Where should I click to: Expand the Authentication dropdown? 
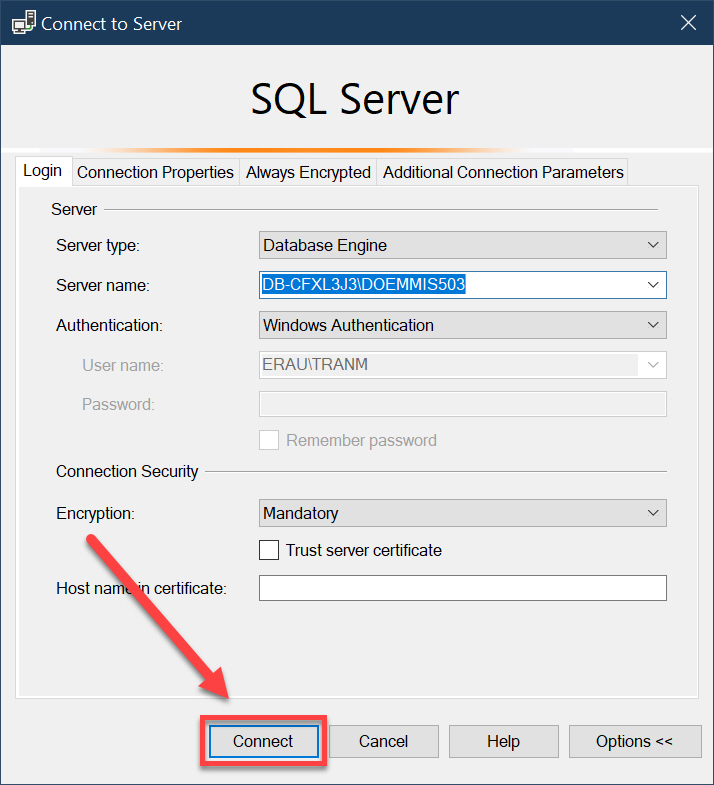point(463,325)
